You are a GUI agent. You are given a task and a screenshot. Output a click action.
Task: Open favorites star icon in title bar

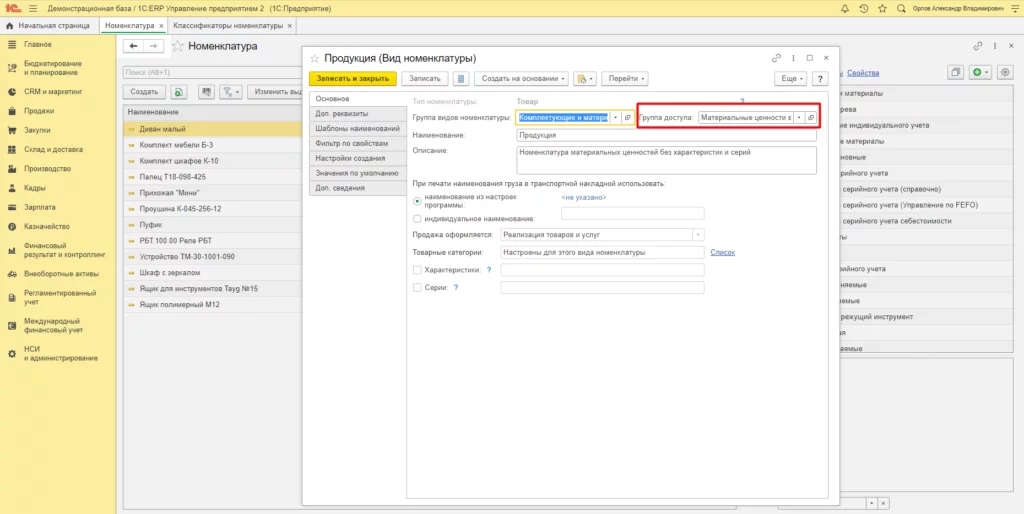click(882, 8)
